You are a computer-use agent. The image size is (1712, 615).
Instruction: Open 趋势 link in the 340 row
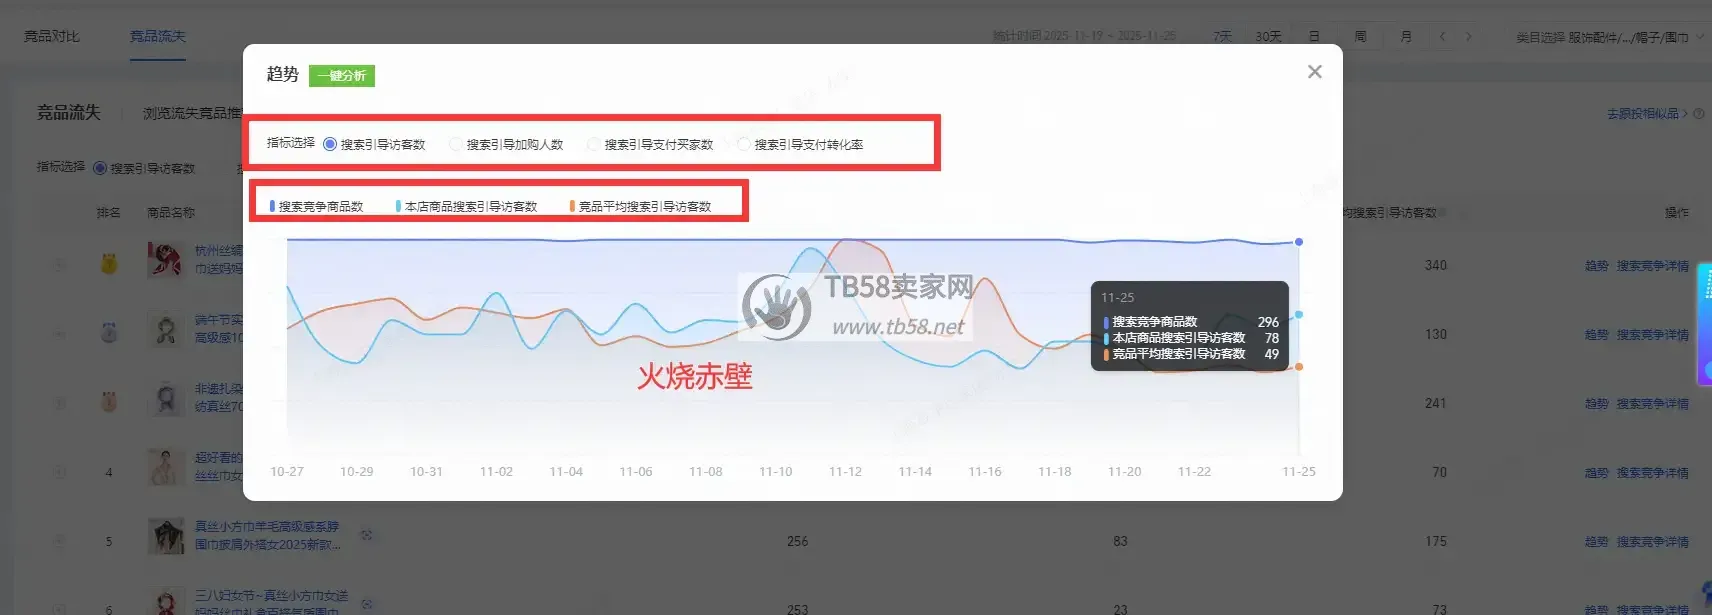click(x=1596, y=266)
